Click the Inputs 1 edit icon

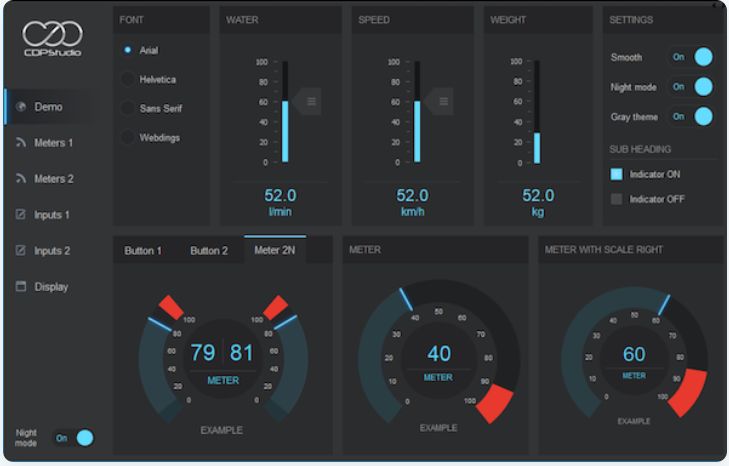point(21,215)
